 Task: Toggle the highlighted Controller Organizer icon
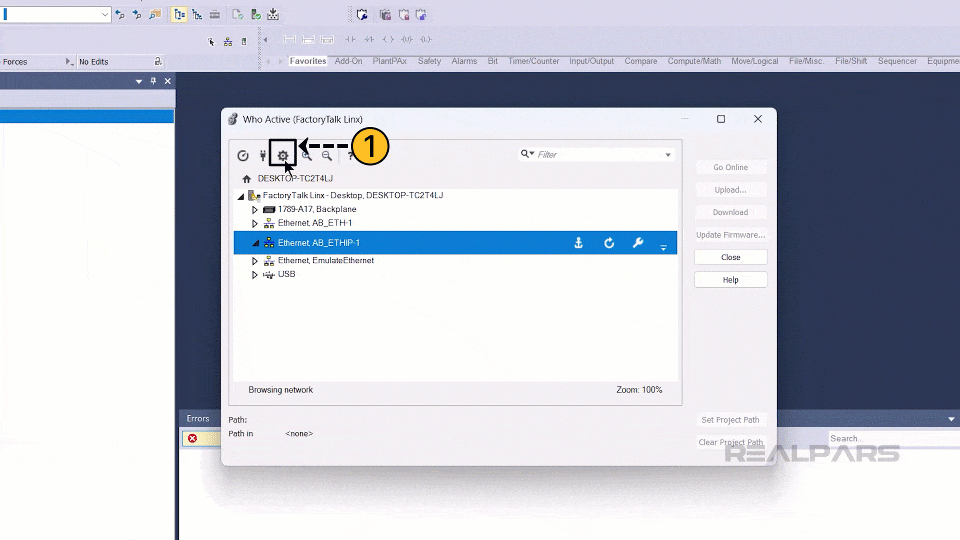point(179,15)
